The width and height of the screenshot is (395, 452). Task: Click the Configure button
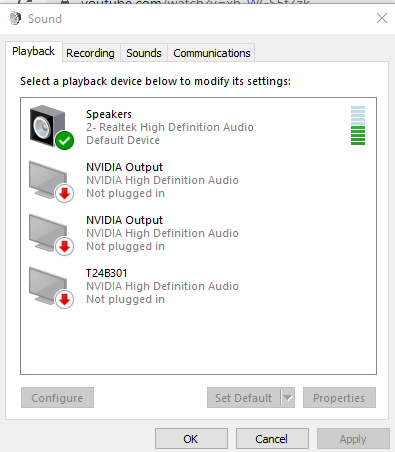(57, 398)
